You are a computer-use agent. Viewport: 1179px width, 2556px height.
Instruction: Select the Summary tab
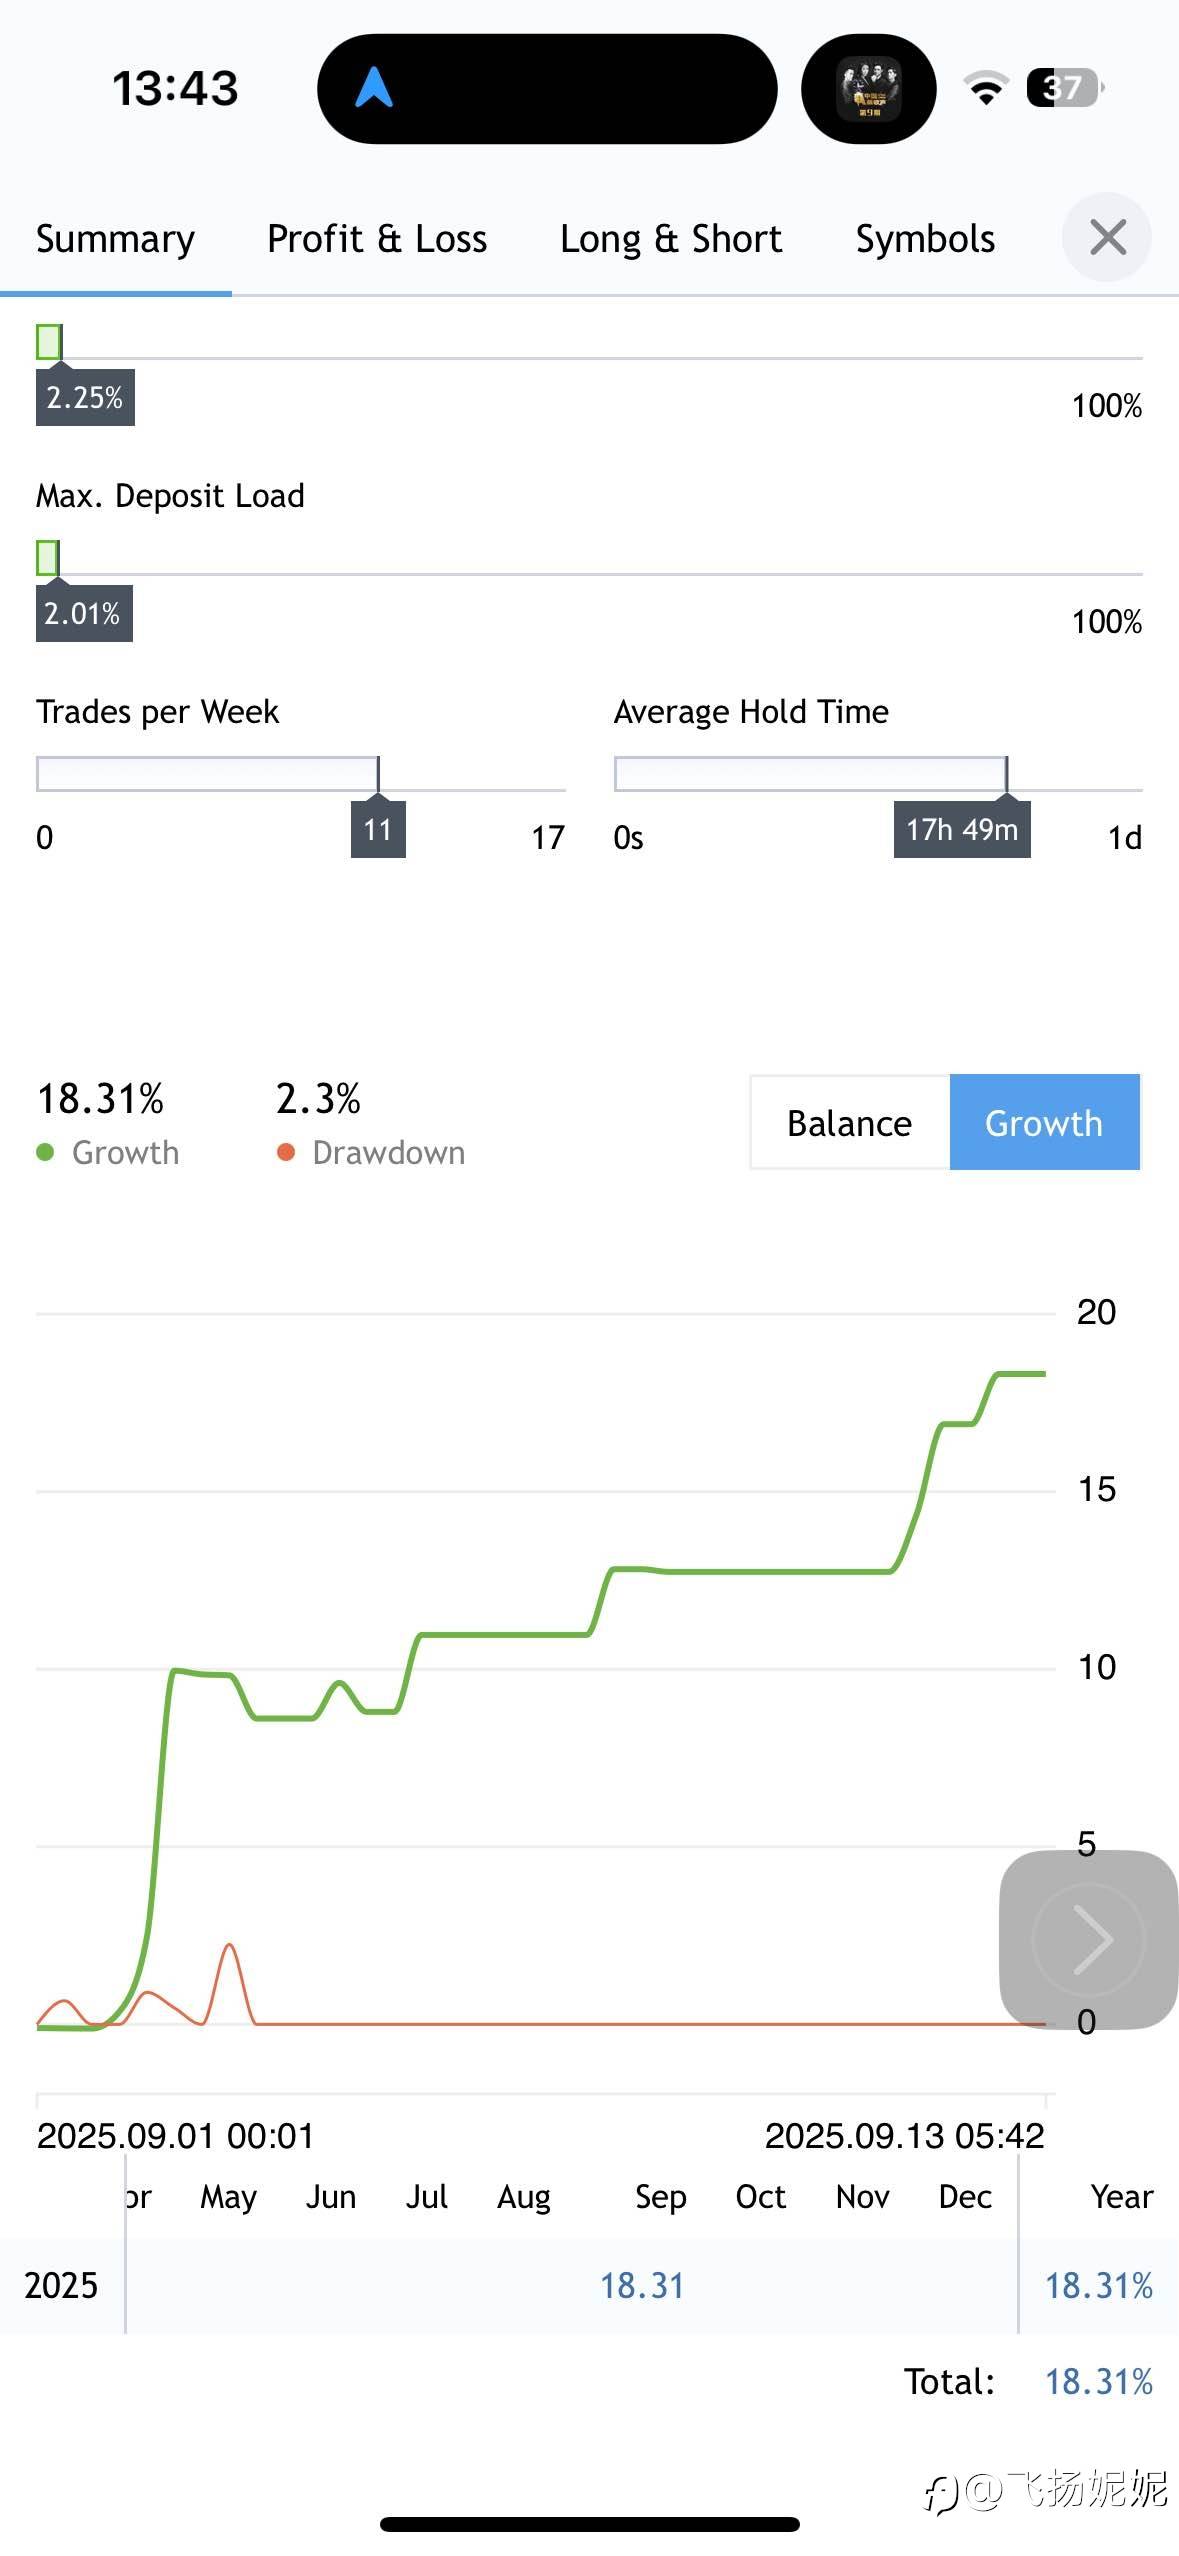(115, 239)
